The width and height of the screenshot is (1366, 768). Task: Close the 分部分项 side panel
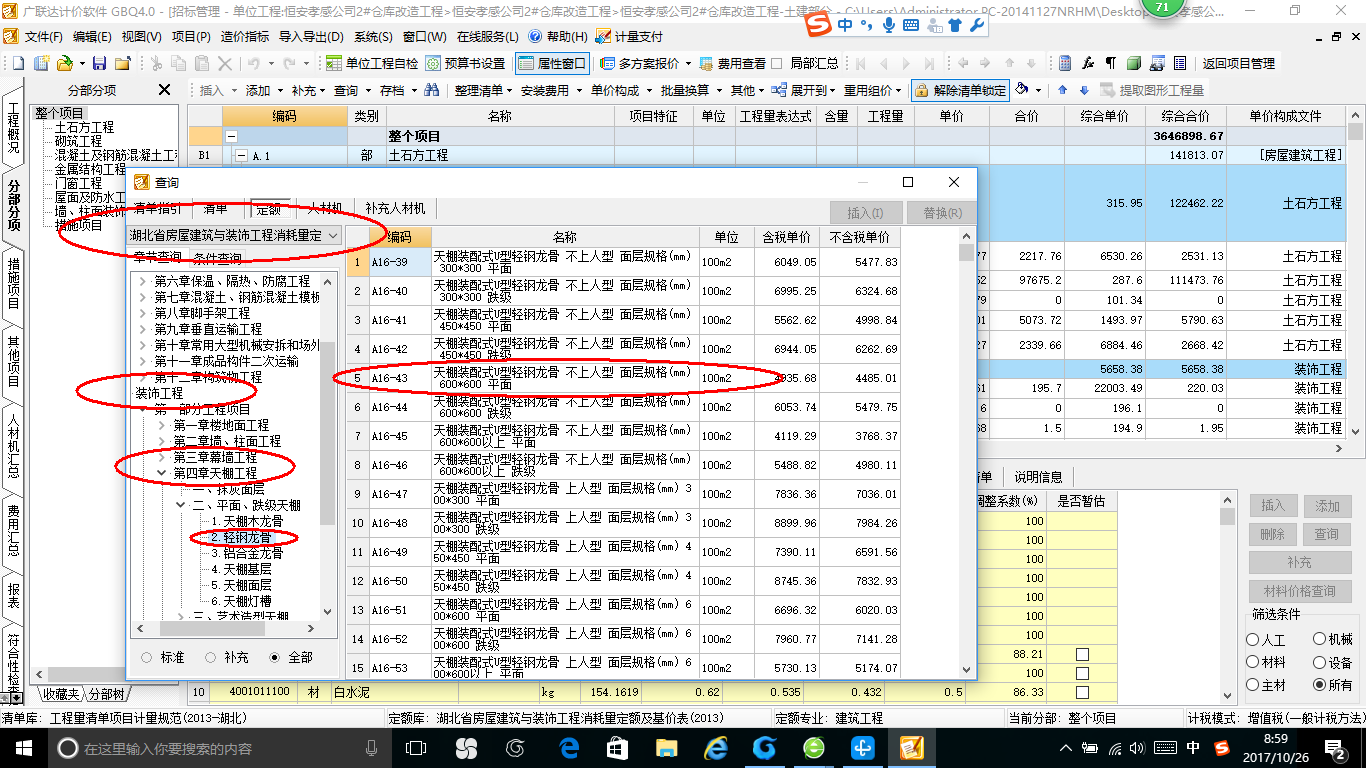165,90
